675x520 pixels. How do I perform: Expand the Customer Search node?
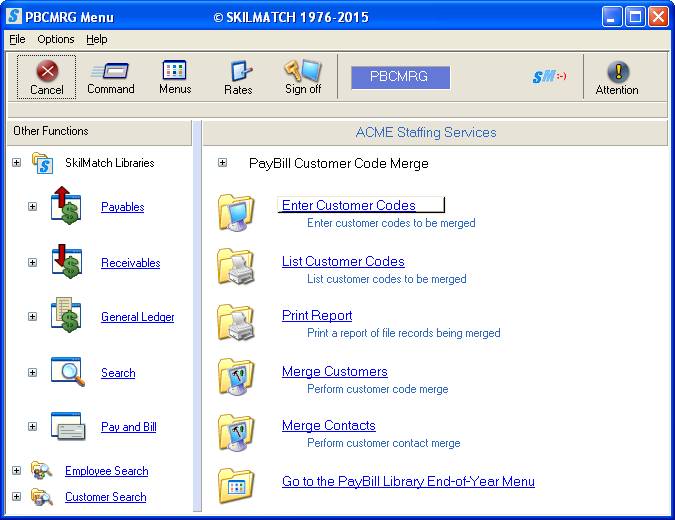coord(16,497)
